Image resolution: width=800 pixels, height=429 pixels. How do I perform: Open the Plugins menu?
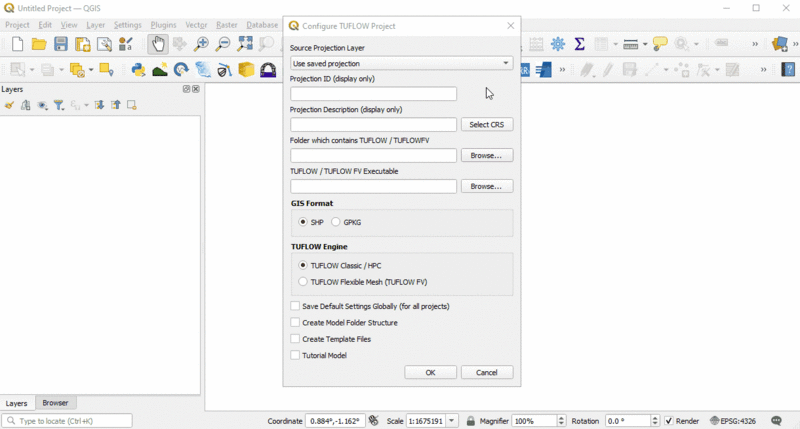coord(163,25)
